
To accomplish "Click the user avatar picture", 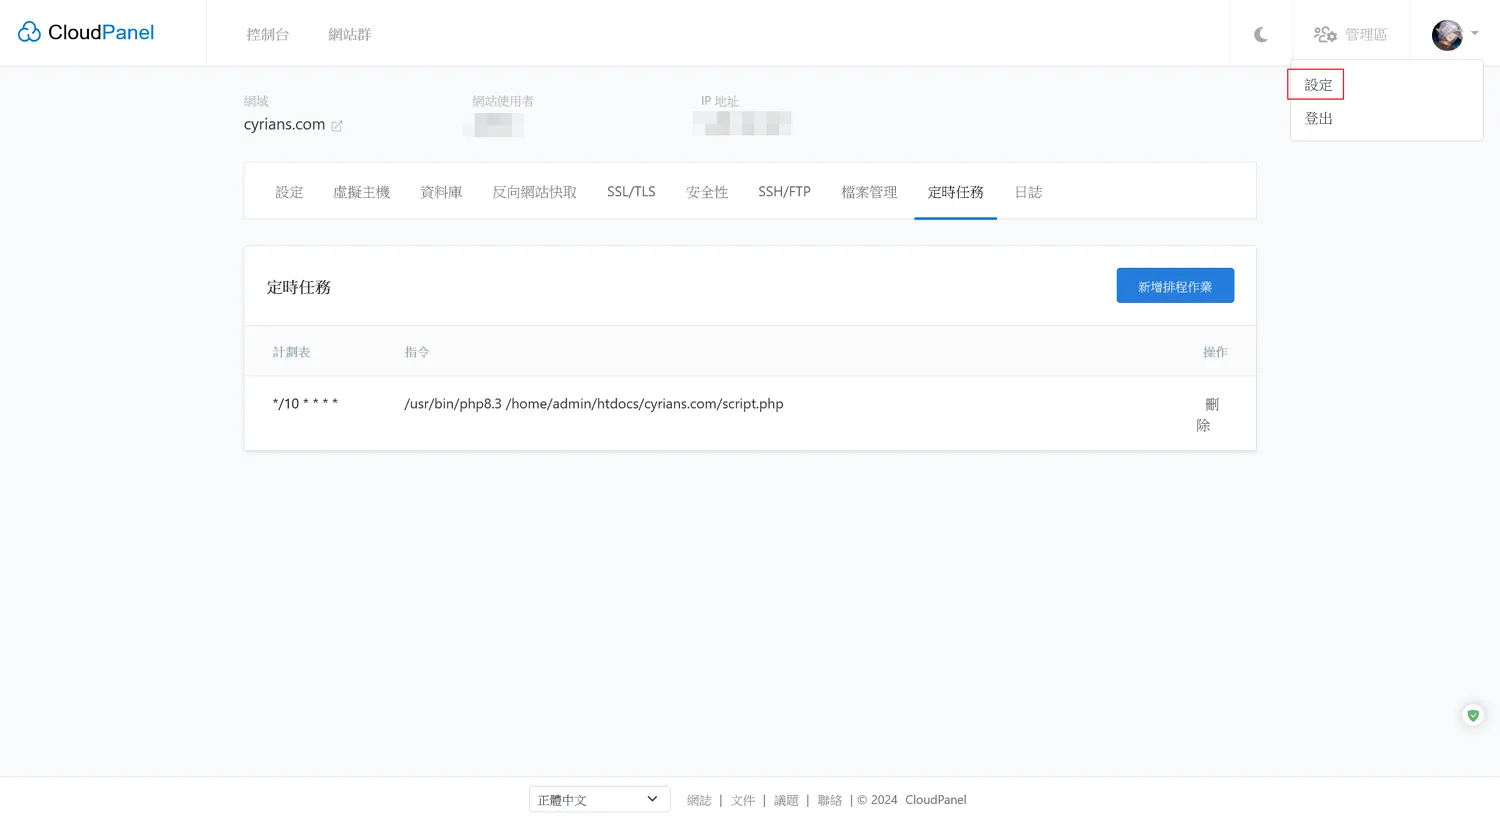I will 1446,34.
